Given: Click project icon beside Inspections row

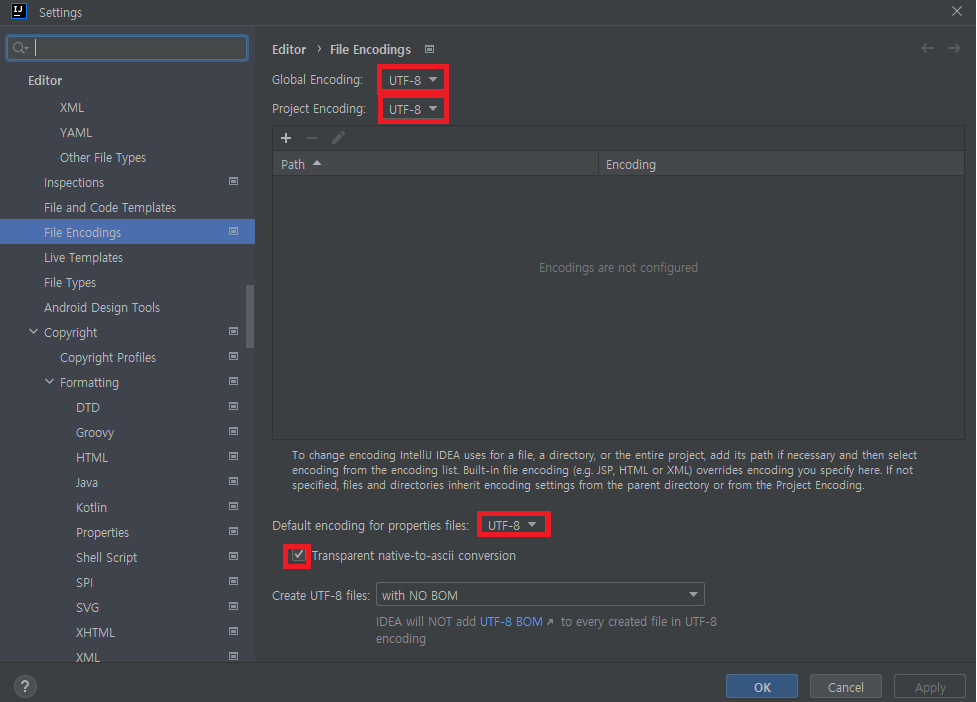Looking at the screenshot, I should (234, 181).
